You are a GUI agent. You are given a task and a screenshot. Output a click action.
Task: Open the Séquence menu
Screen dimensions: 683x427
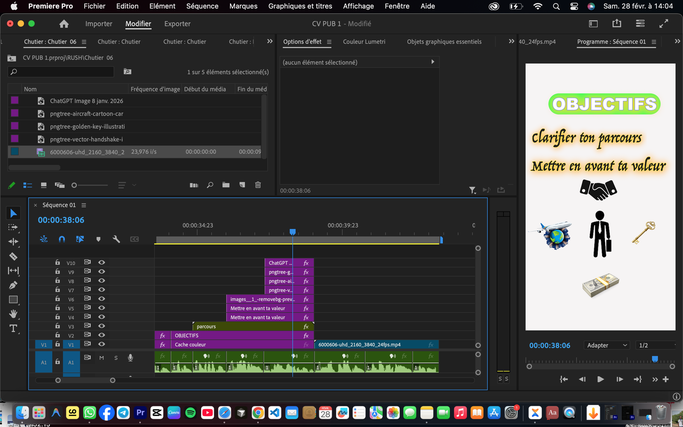(203, 6)
